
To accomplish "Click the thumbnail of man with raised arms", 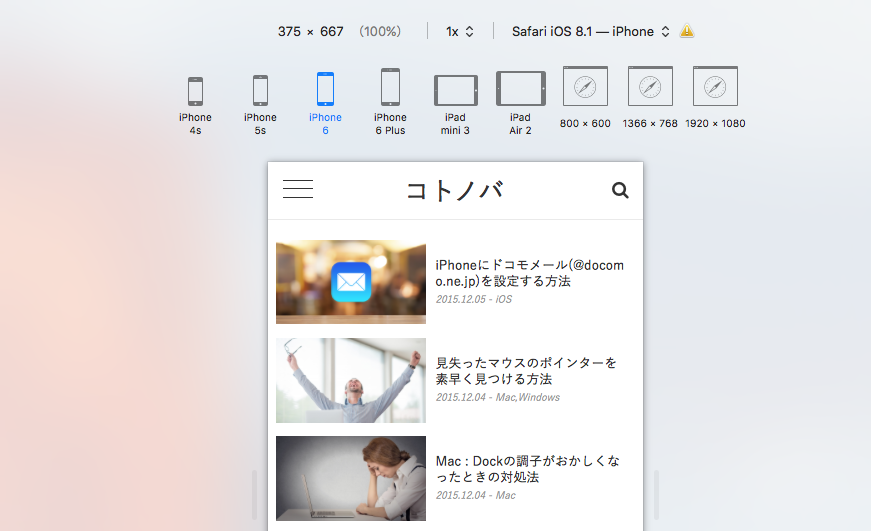I will pos(351,380).
